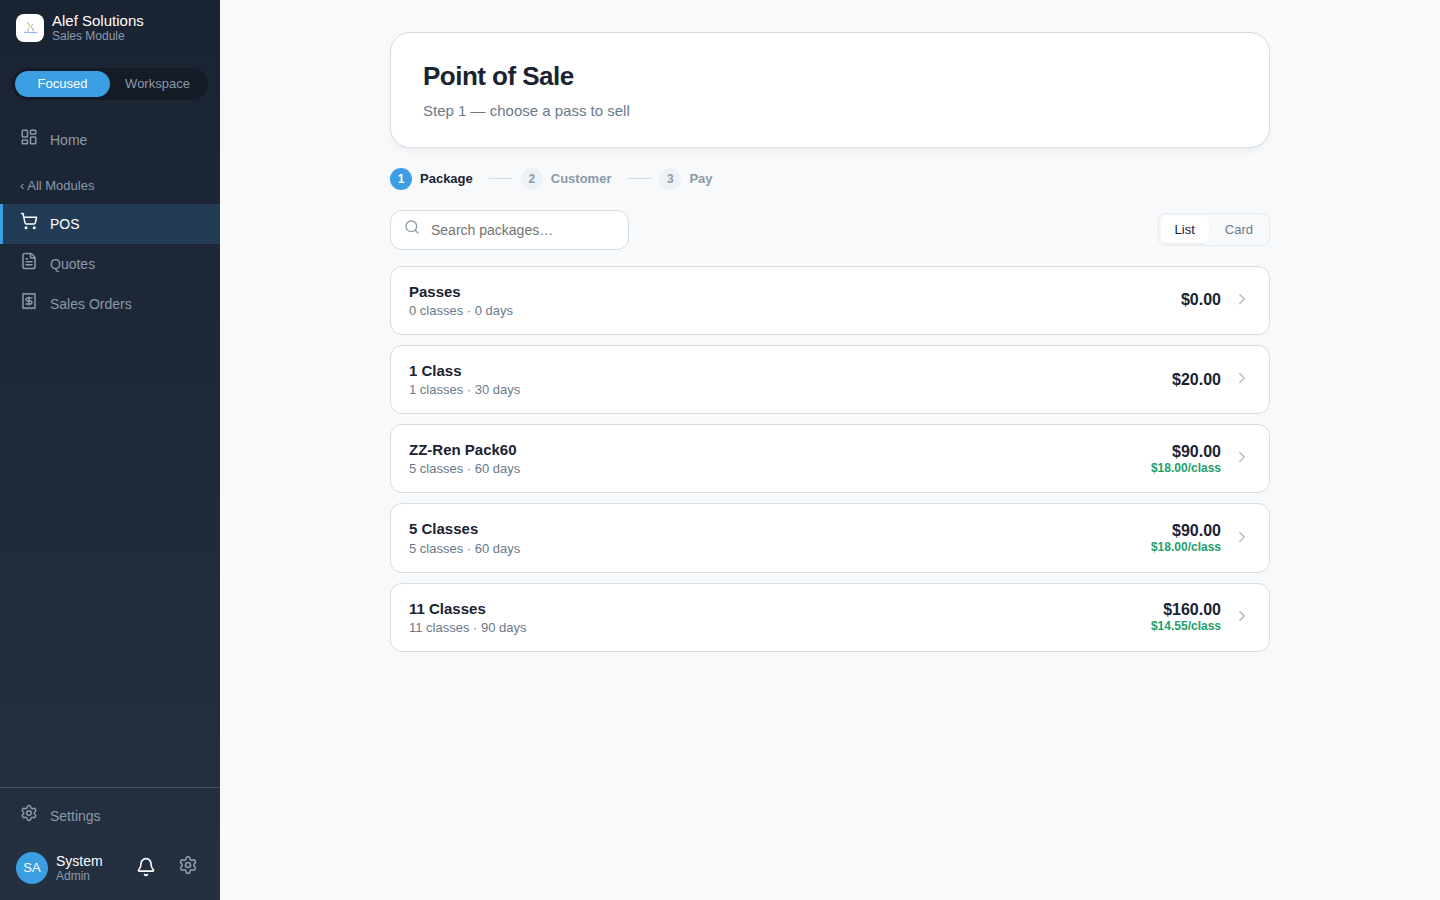Click the Alef Solutions logo icon
This screenshot has height=900, width=1440.
click(30, 28)
